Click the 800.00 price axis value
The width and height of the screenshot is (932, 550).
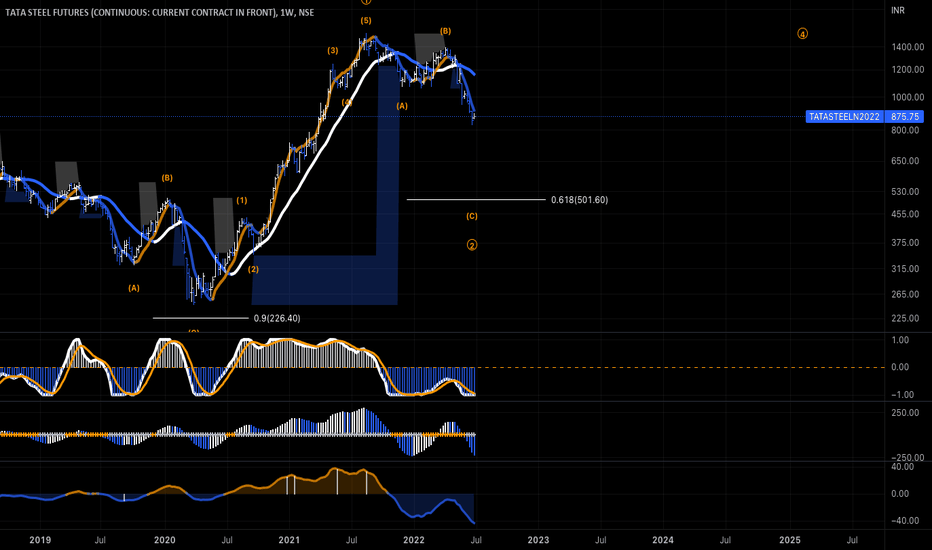[905, 130]
